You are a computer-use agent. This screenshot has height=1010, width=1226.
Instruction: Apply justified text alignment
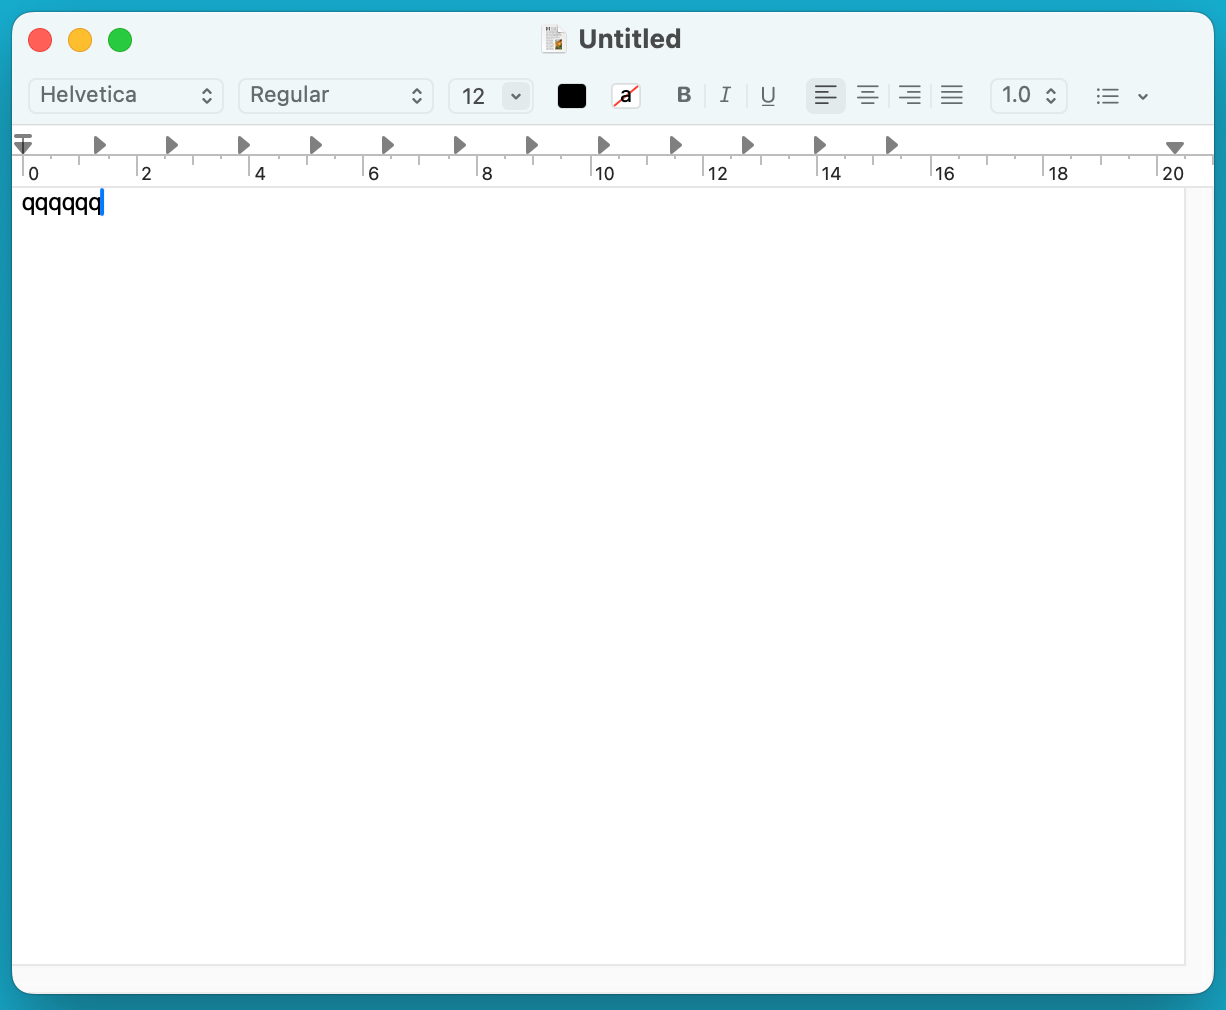pos(951,95)
